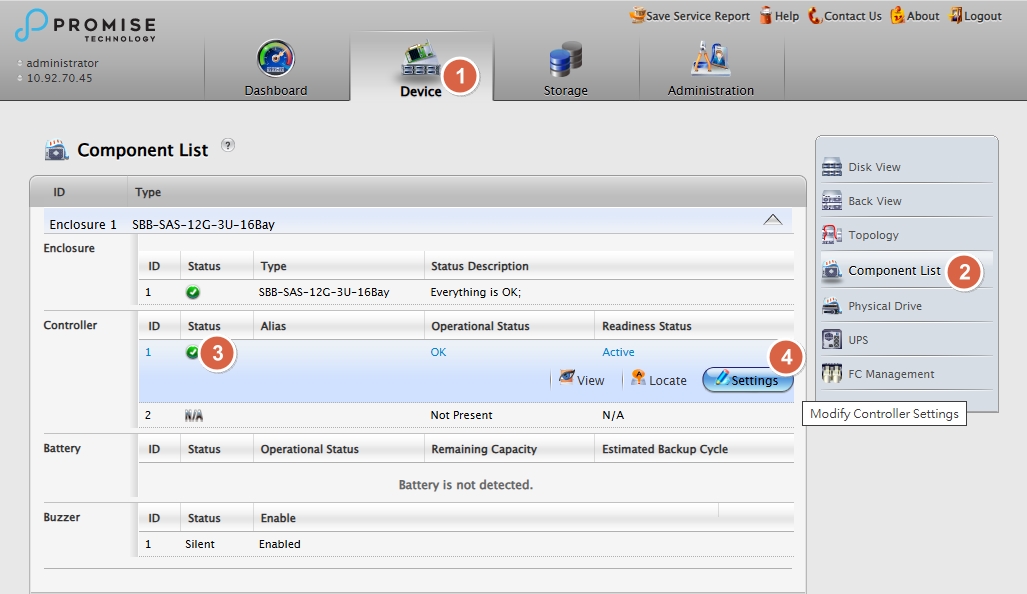Viewport: 1027px width, 594px height.
Task: Click the help question mark beside Component List
Action: pos(228,146)
